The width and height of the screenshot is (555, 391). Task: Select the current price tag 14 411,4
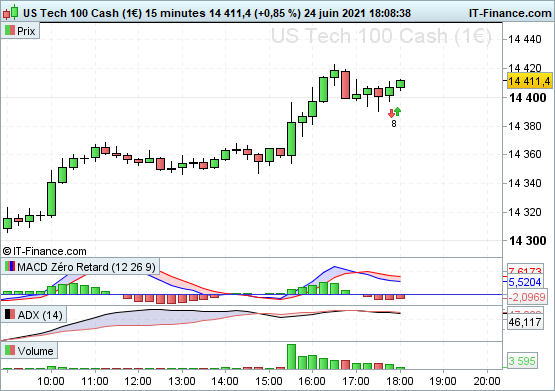point(529,81)
